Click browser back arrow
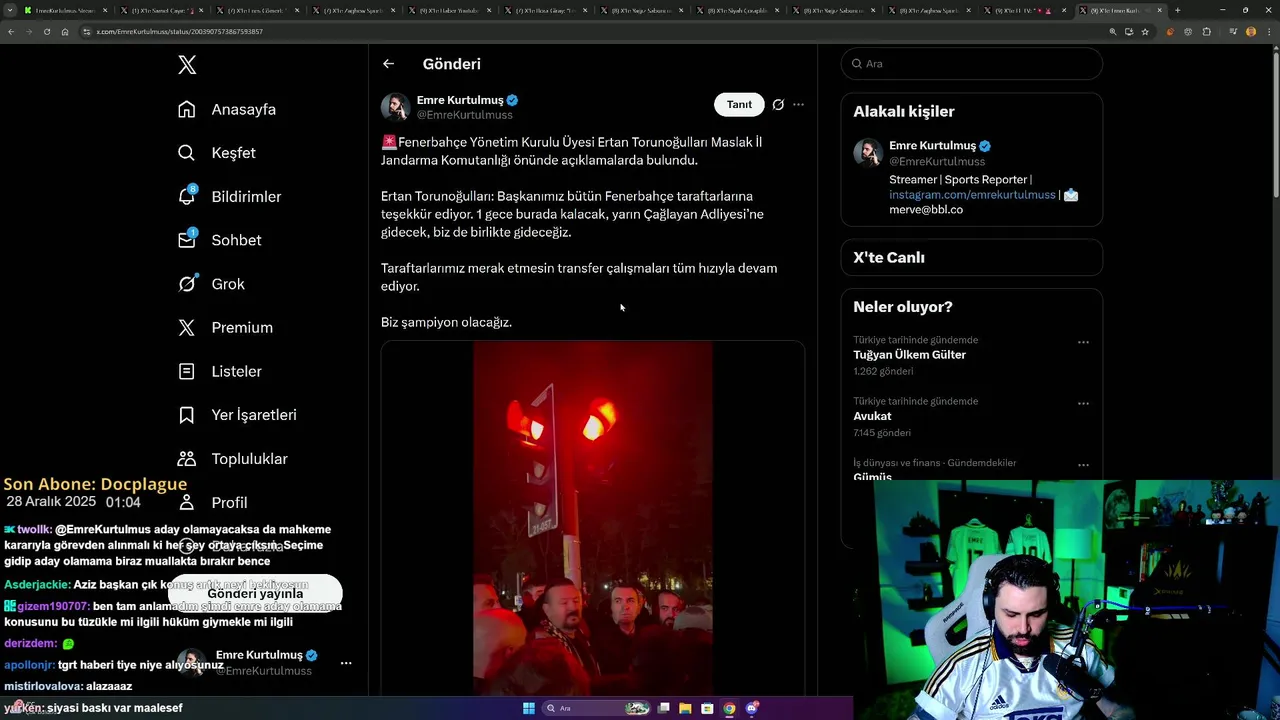The width and height of the screenshot is (1280, 720). 11,31
